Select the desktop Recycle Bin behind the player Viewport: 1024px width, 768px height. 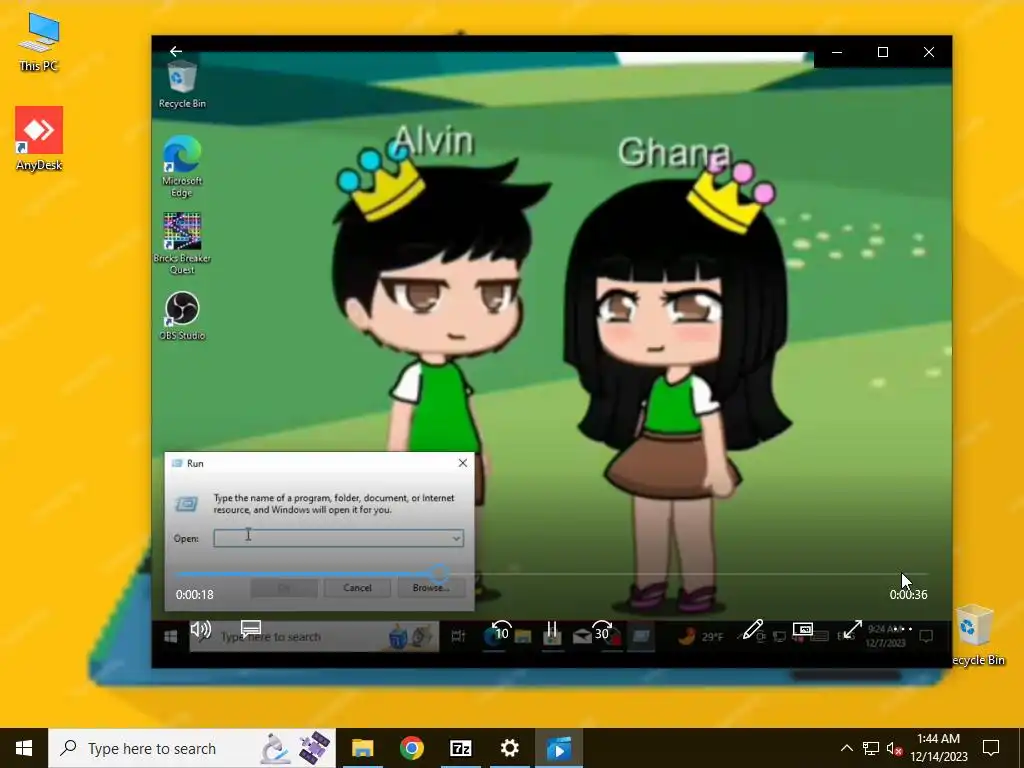978,635
